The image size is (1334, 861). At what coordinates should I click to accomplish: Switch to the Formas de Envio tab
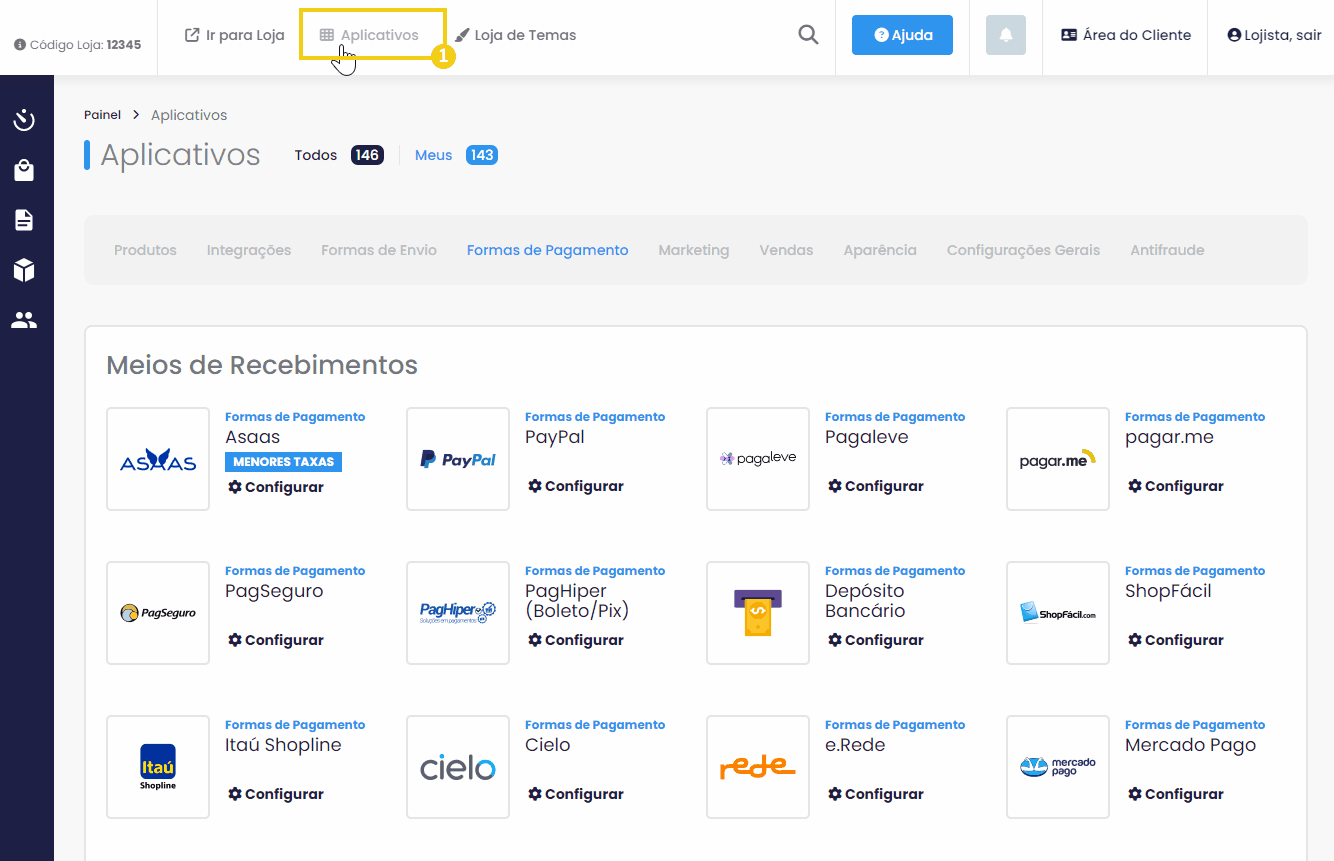click(x=379, y=250)
